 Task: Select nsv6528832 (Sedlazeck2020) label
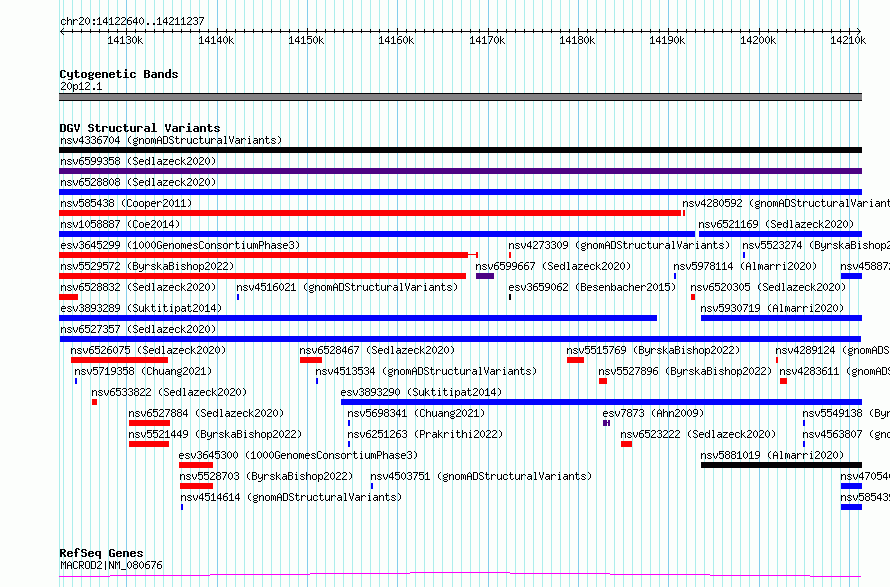coord(138,287)
